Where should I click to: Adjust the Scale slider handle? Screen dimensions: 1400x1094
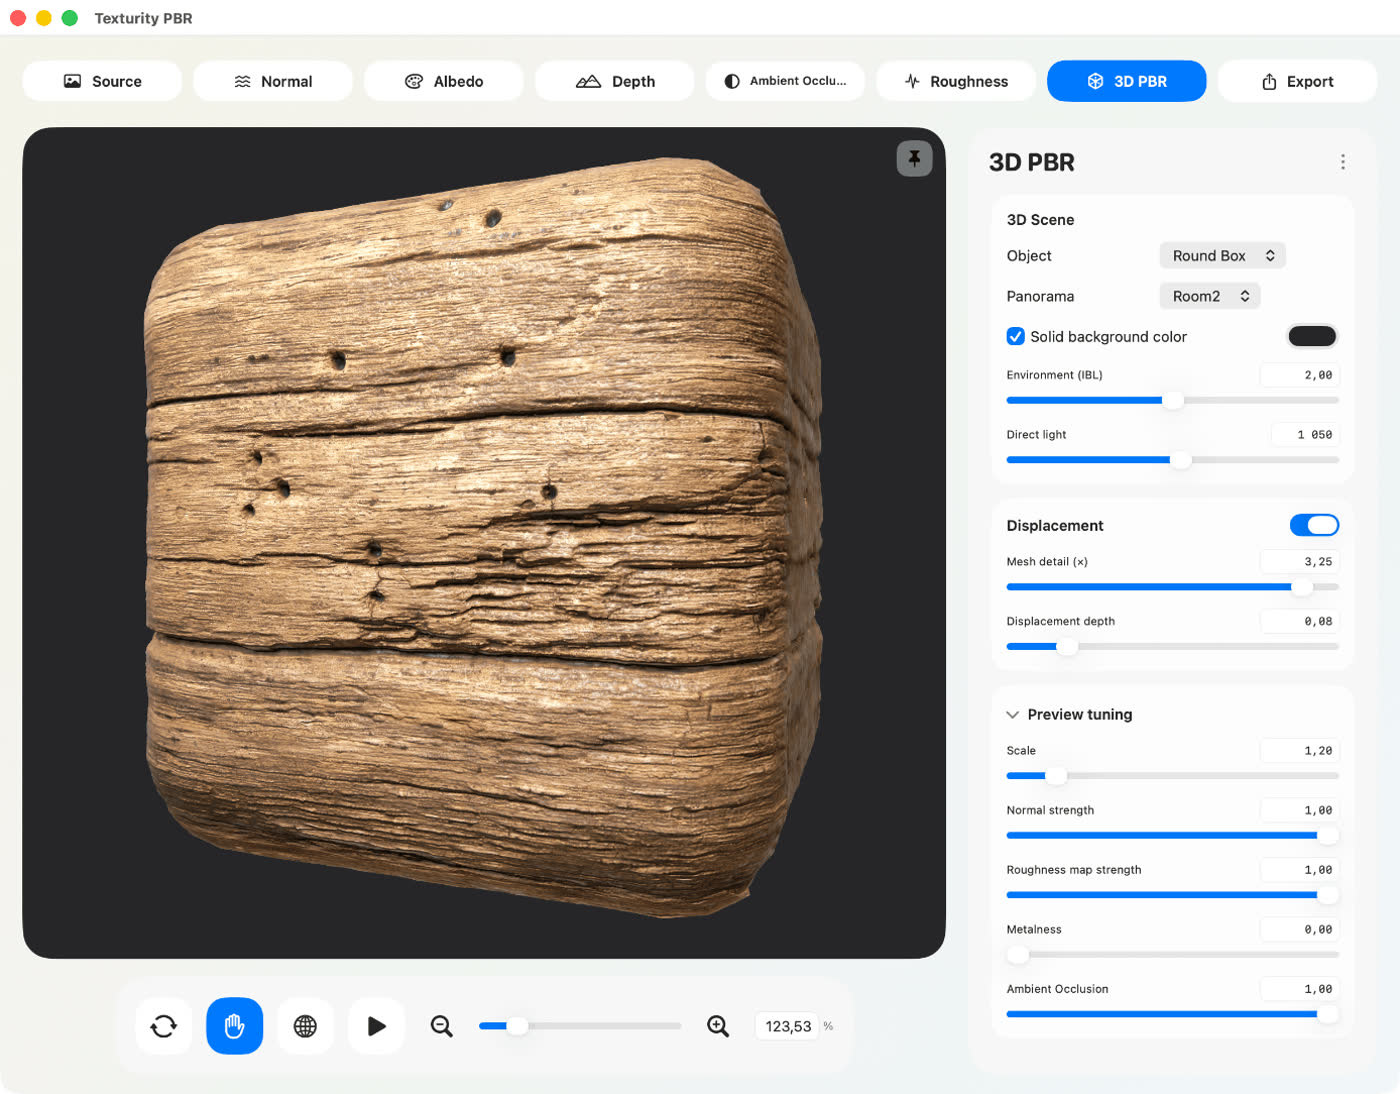coord(1056,775)
